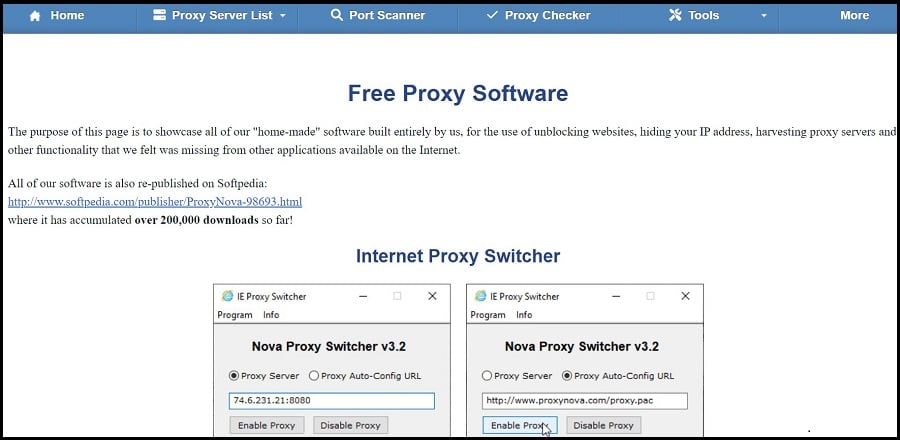Image resolution: width=900 pixels, height=440 pixels.
Task: Click the proxy.pac URL input field
Action: click(x=584, y=400)
